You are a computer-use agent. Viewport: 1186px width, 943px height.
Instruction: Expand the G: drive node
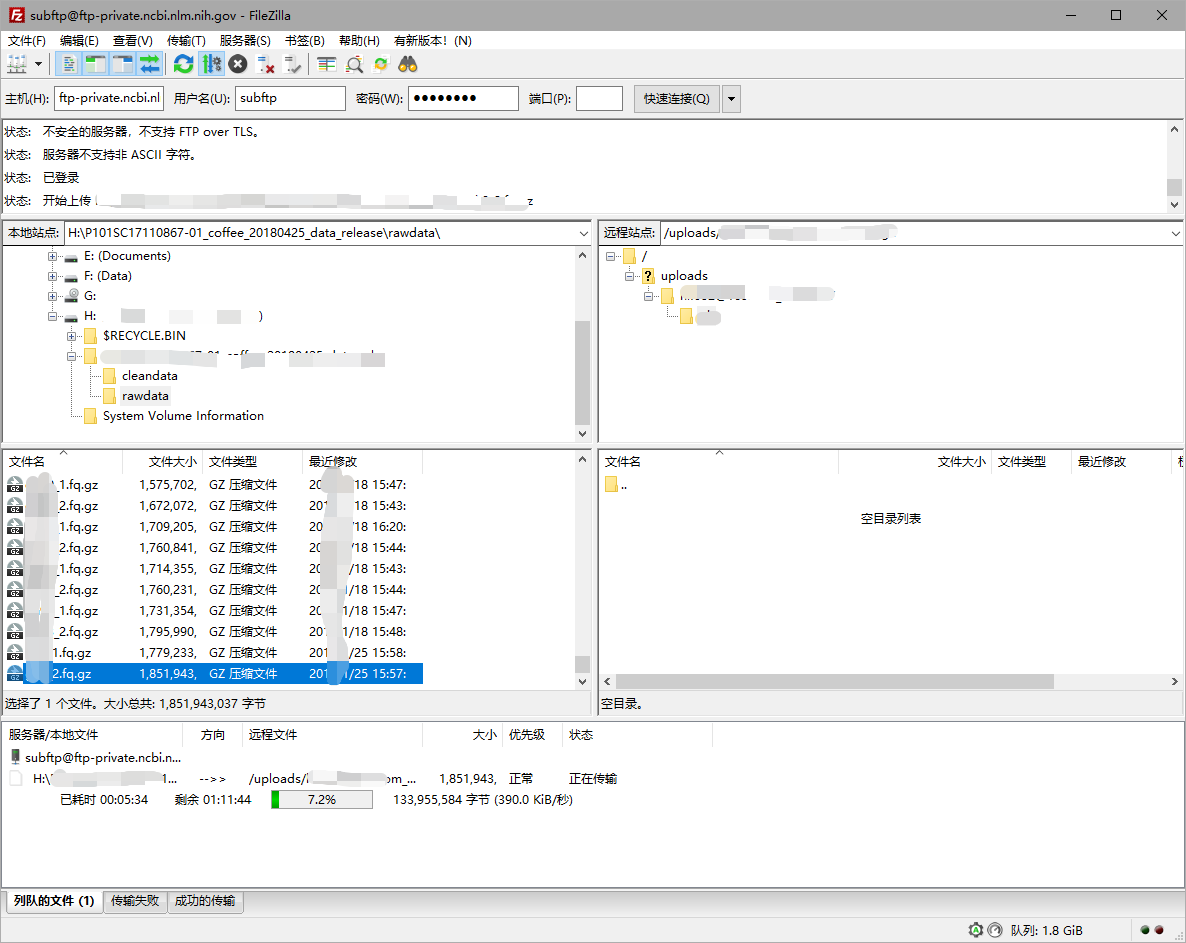tap(52, 296)
